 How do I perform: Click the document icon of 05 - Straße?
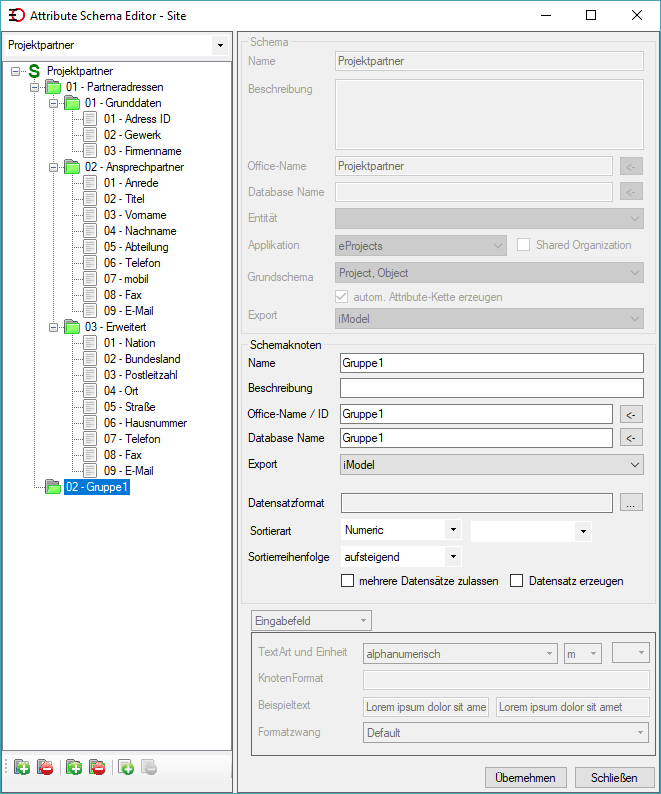[x=90, y=407]
